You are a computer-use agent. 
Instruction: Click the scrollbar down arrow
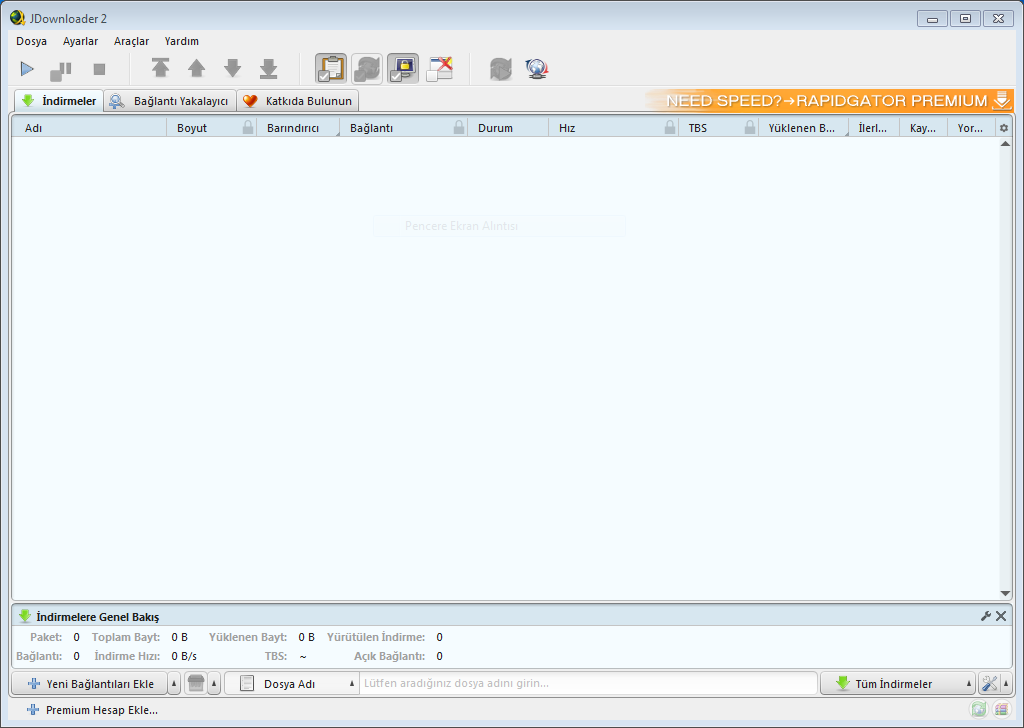(1005, 593)
